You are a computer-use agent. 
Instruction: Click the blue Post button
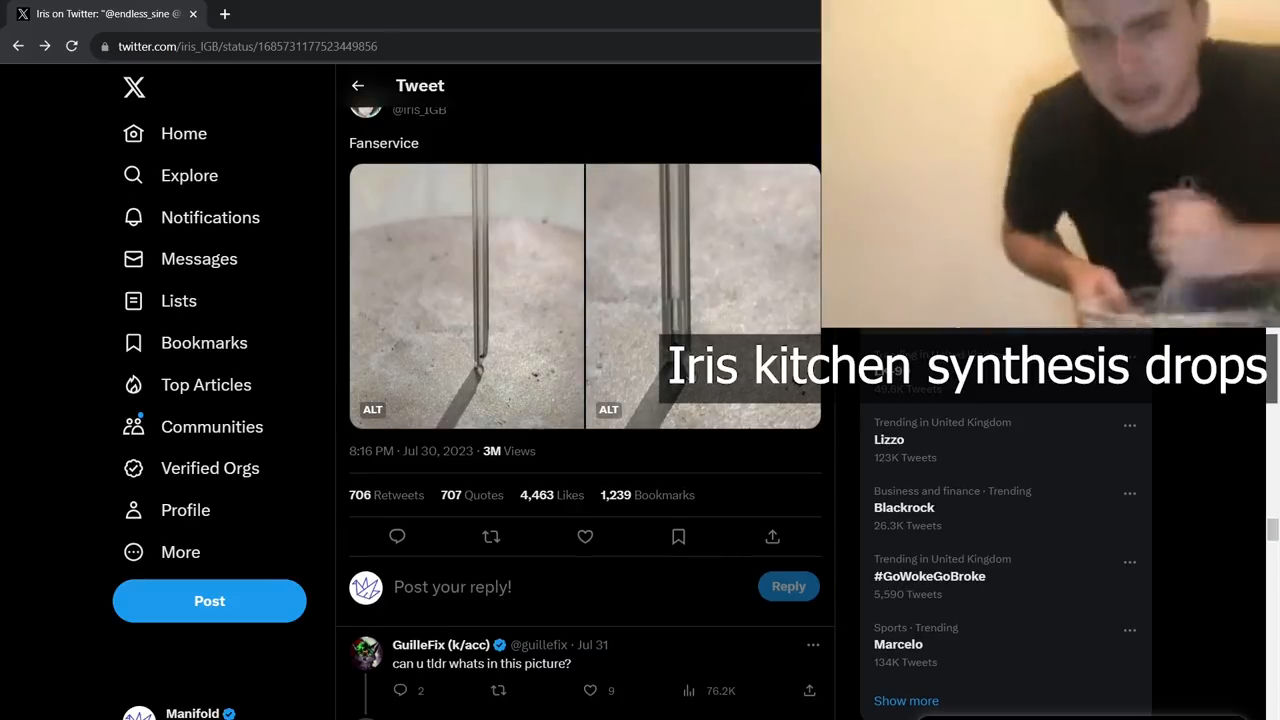point(209,601)
